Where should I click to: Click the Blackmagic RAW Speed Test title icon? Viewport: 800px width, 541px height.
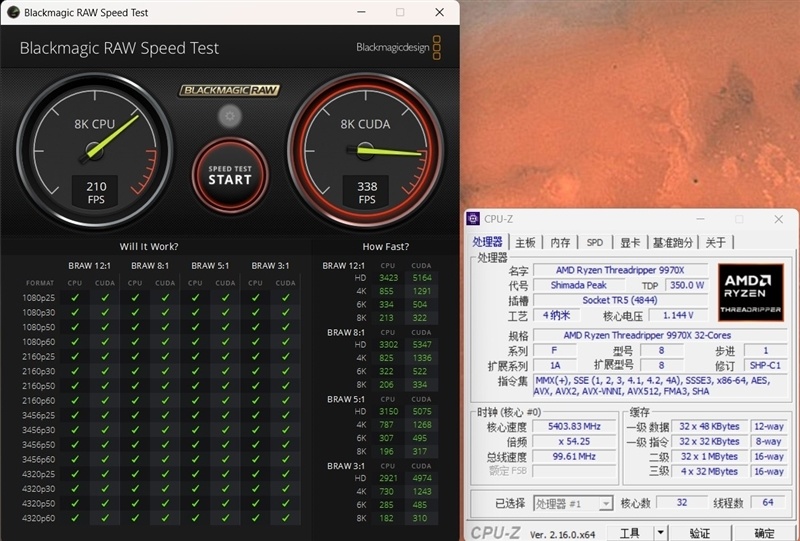coord(12,13)
